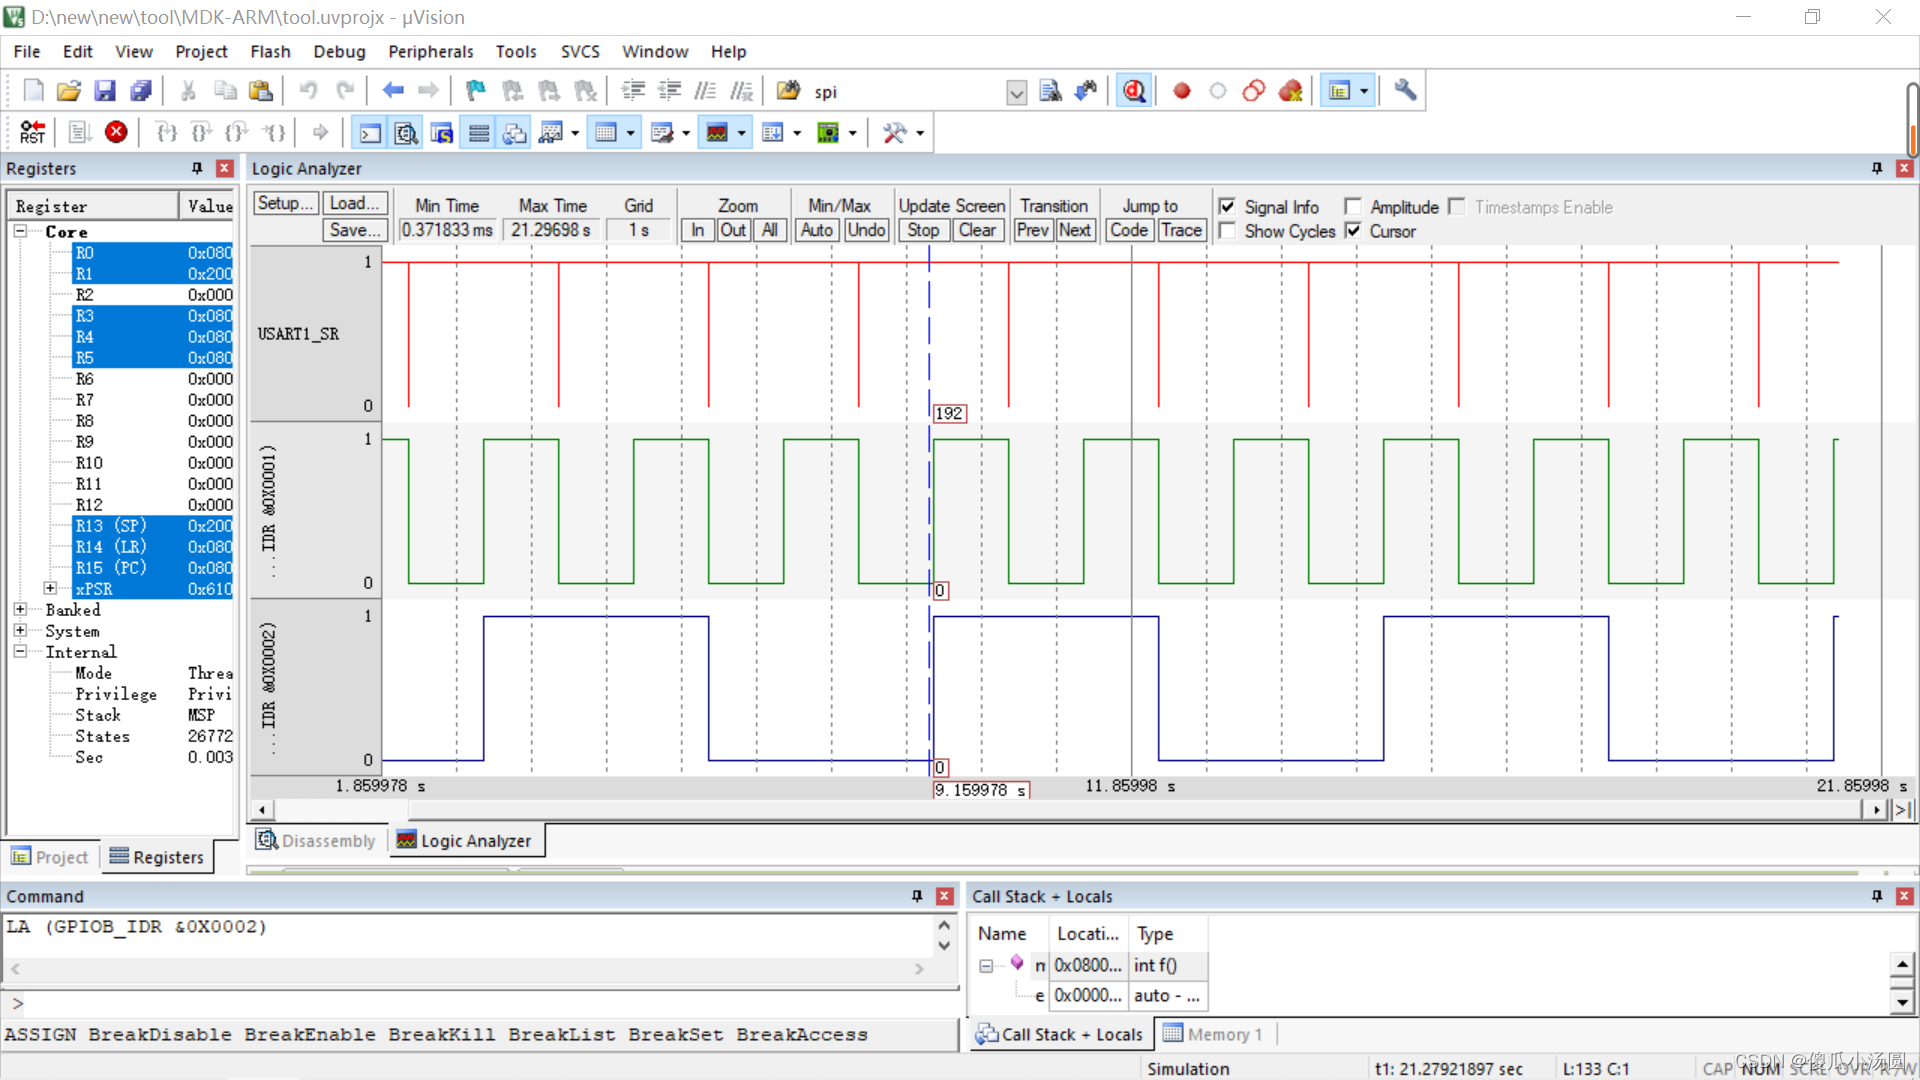The width and height of the screenshot is (1920, 1080).
Task: Click the Zoom All button
Action: (x=769, y=230)
